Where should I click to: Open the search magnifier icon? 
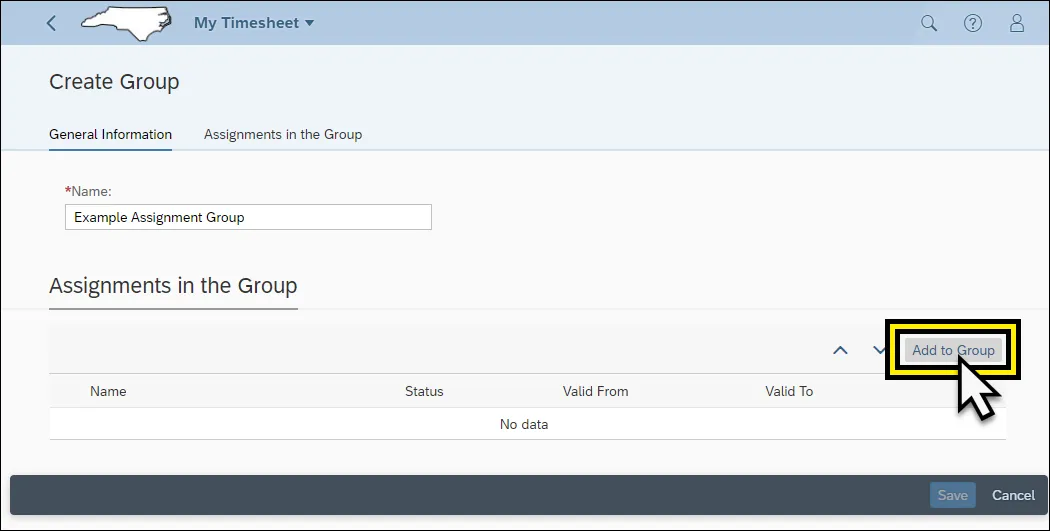pyautogui.click(x=929, y=23)
